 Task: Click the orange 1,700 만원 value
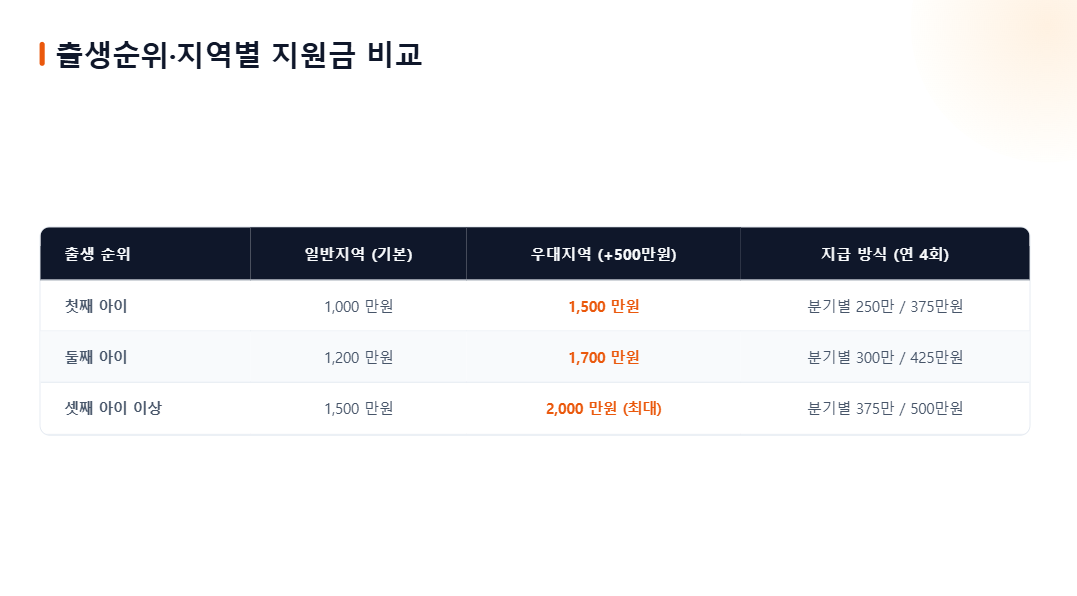pyautogui.click(x=604, y=357)
